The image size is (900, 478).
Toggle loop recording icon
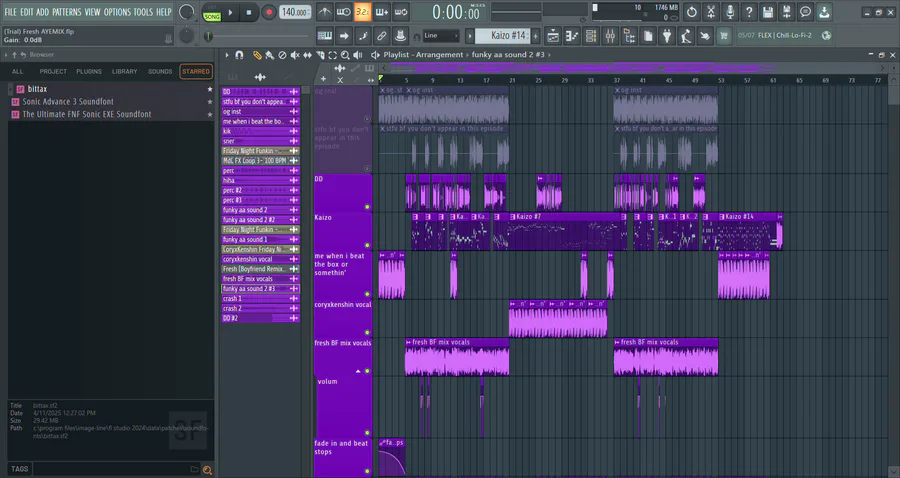tap(401, 11)
